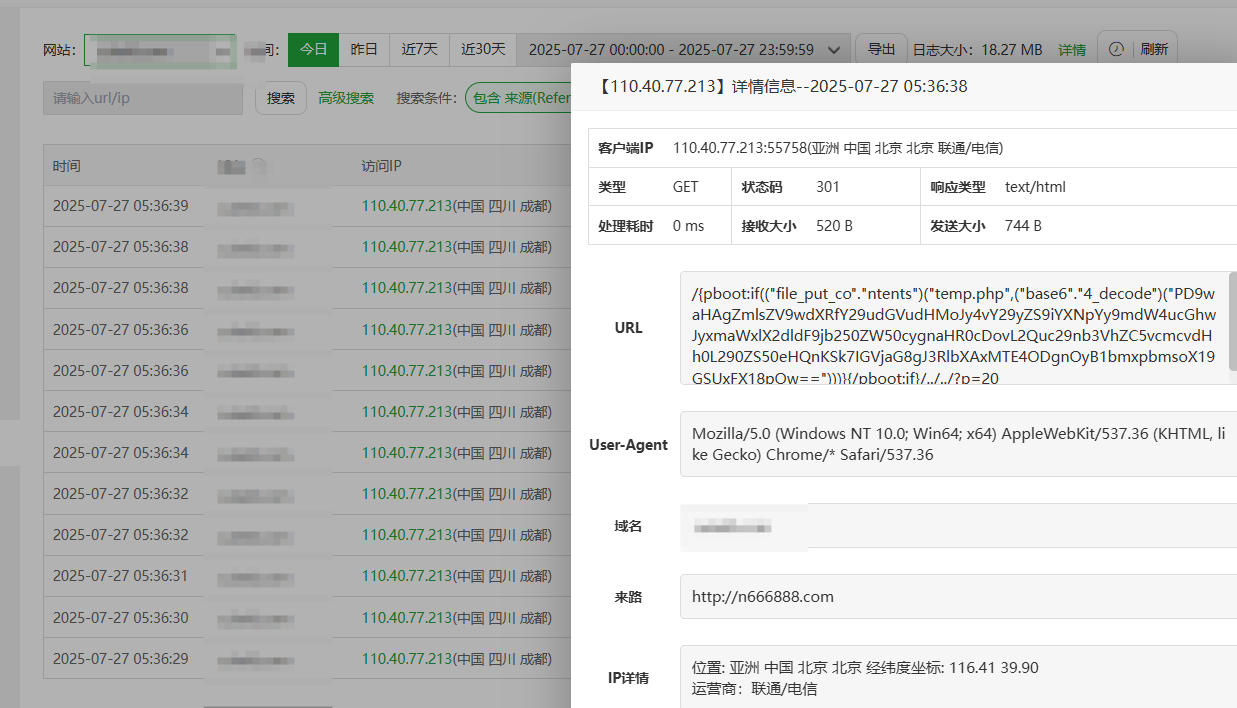Click the User-Agent field label
Screen dimensions: 1237x708
(x=628, y=445)
